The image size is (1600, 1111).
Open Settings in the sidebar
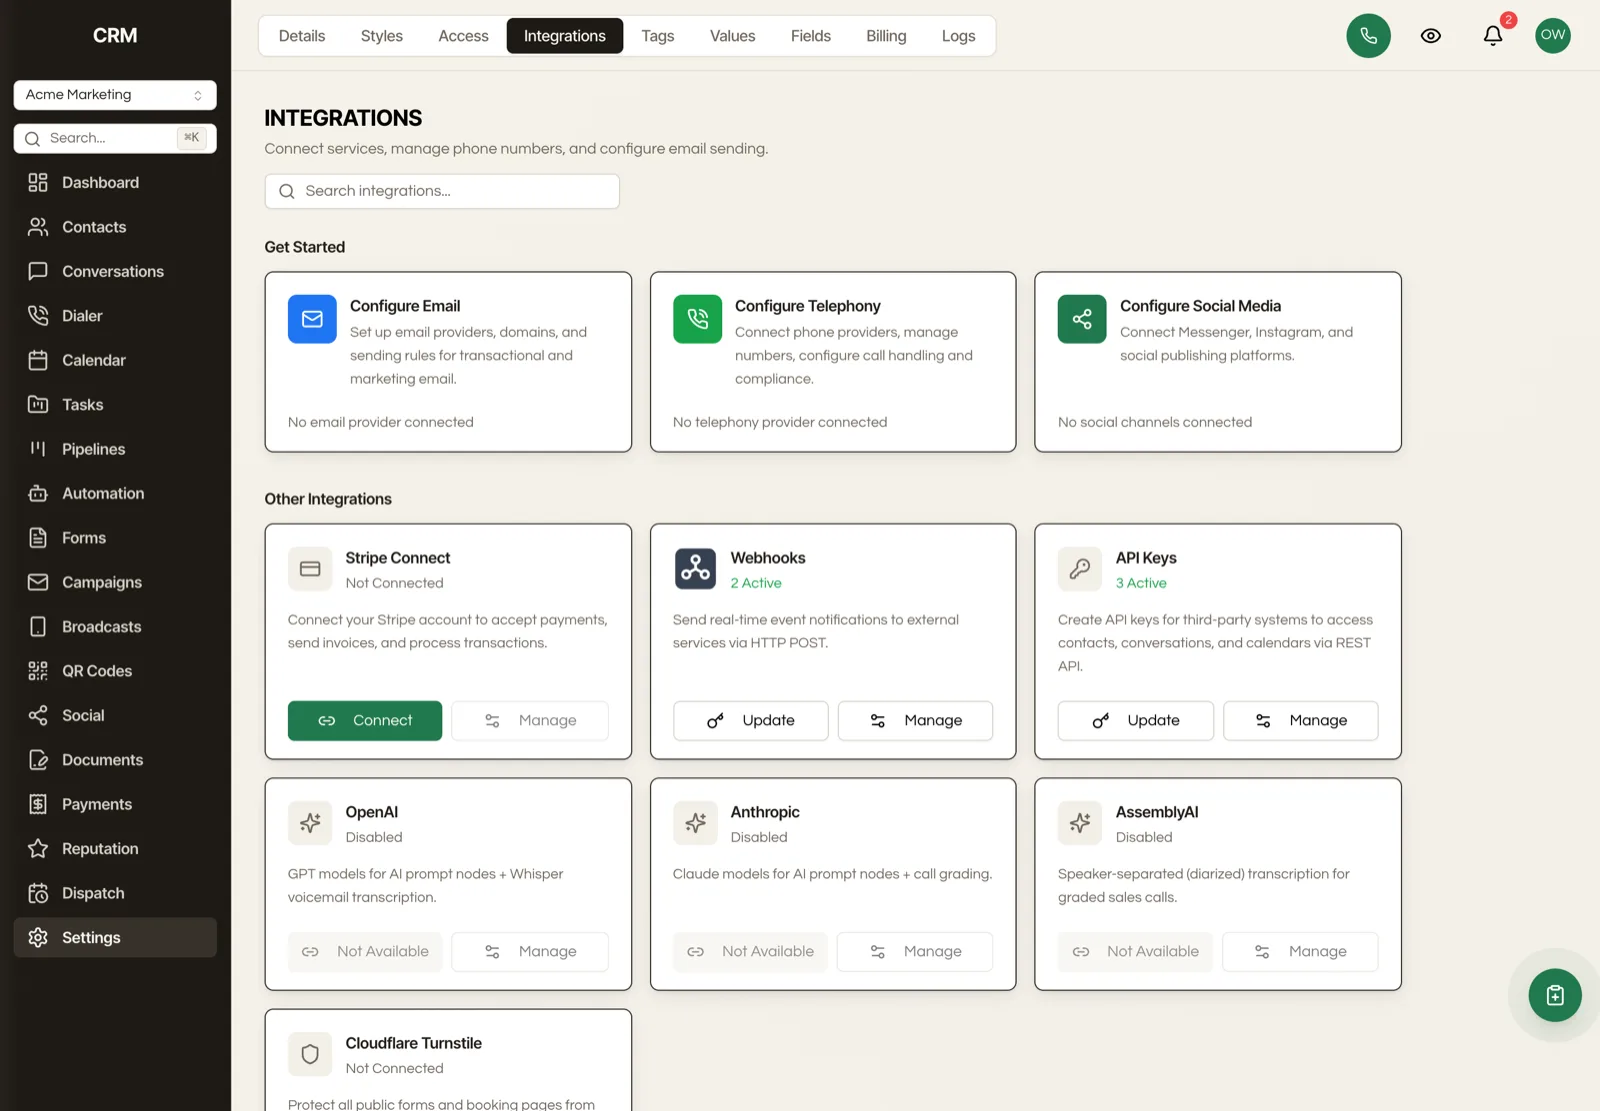click(x=115, y=938)
